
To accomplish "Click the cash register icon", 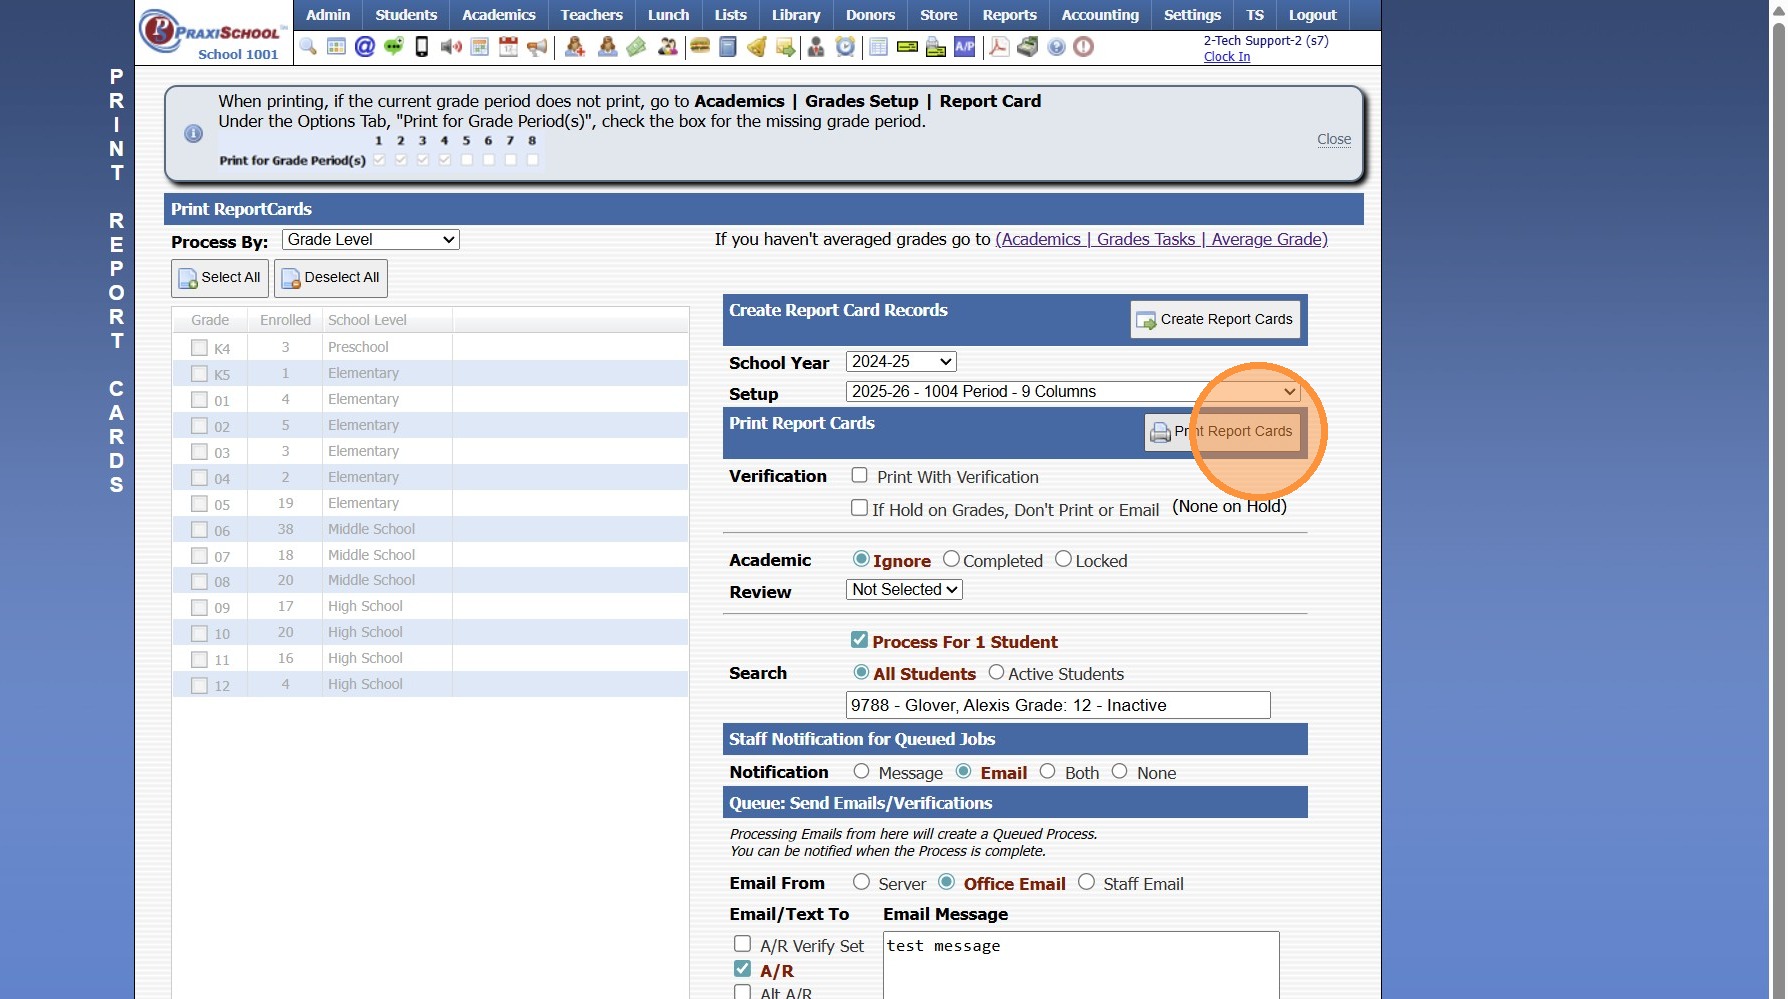I will coord(1027,47).
